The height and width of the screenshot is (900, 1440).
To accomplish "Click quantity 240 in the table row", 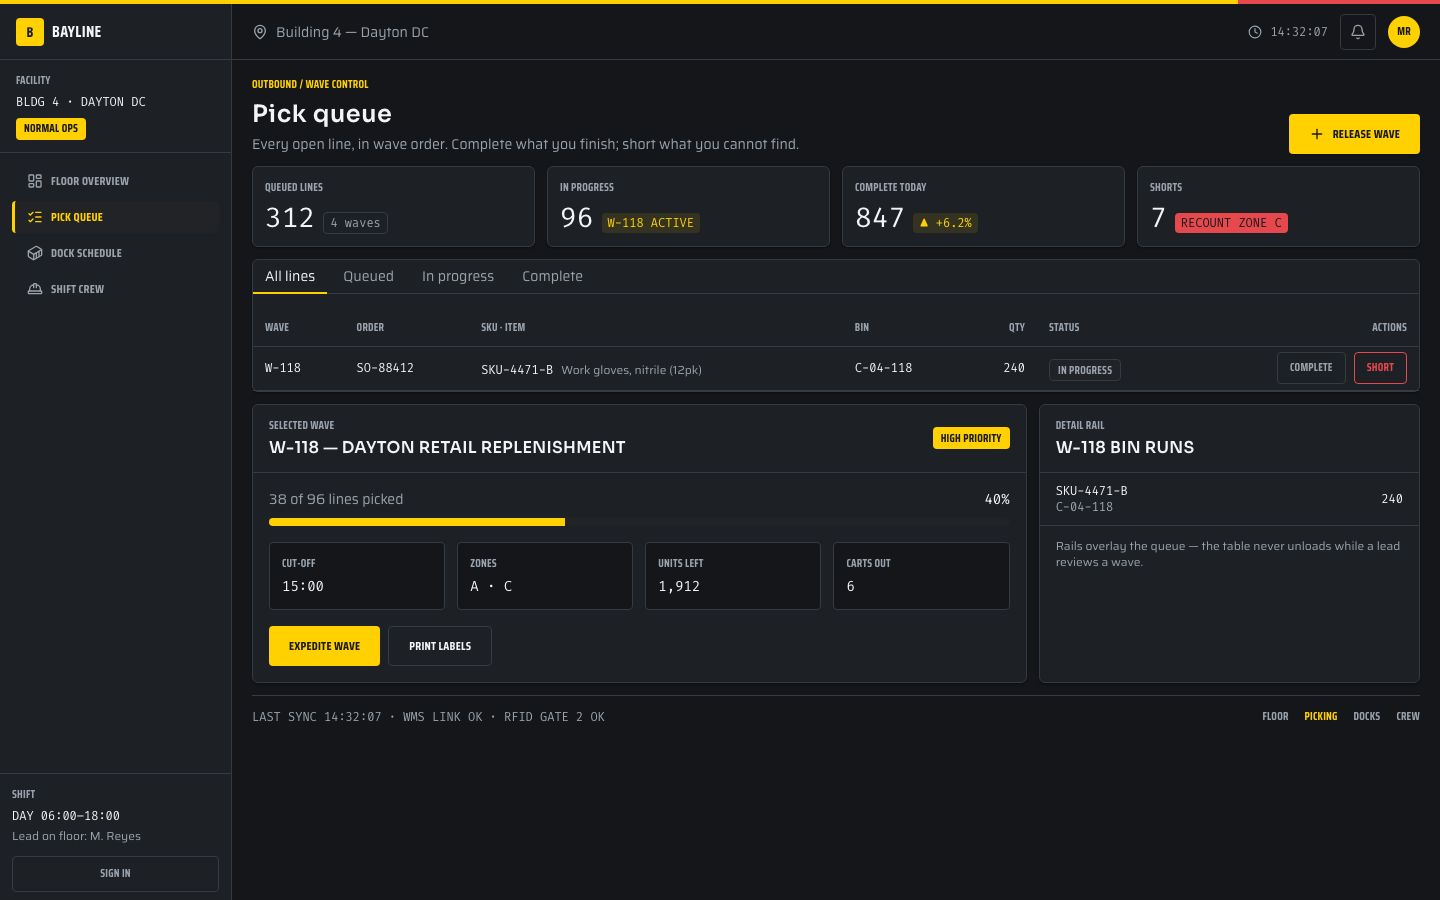I will coord(1014,368).
